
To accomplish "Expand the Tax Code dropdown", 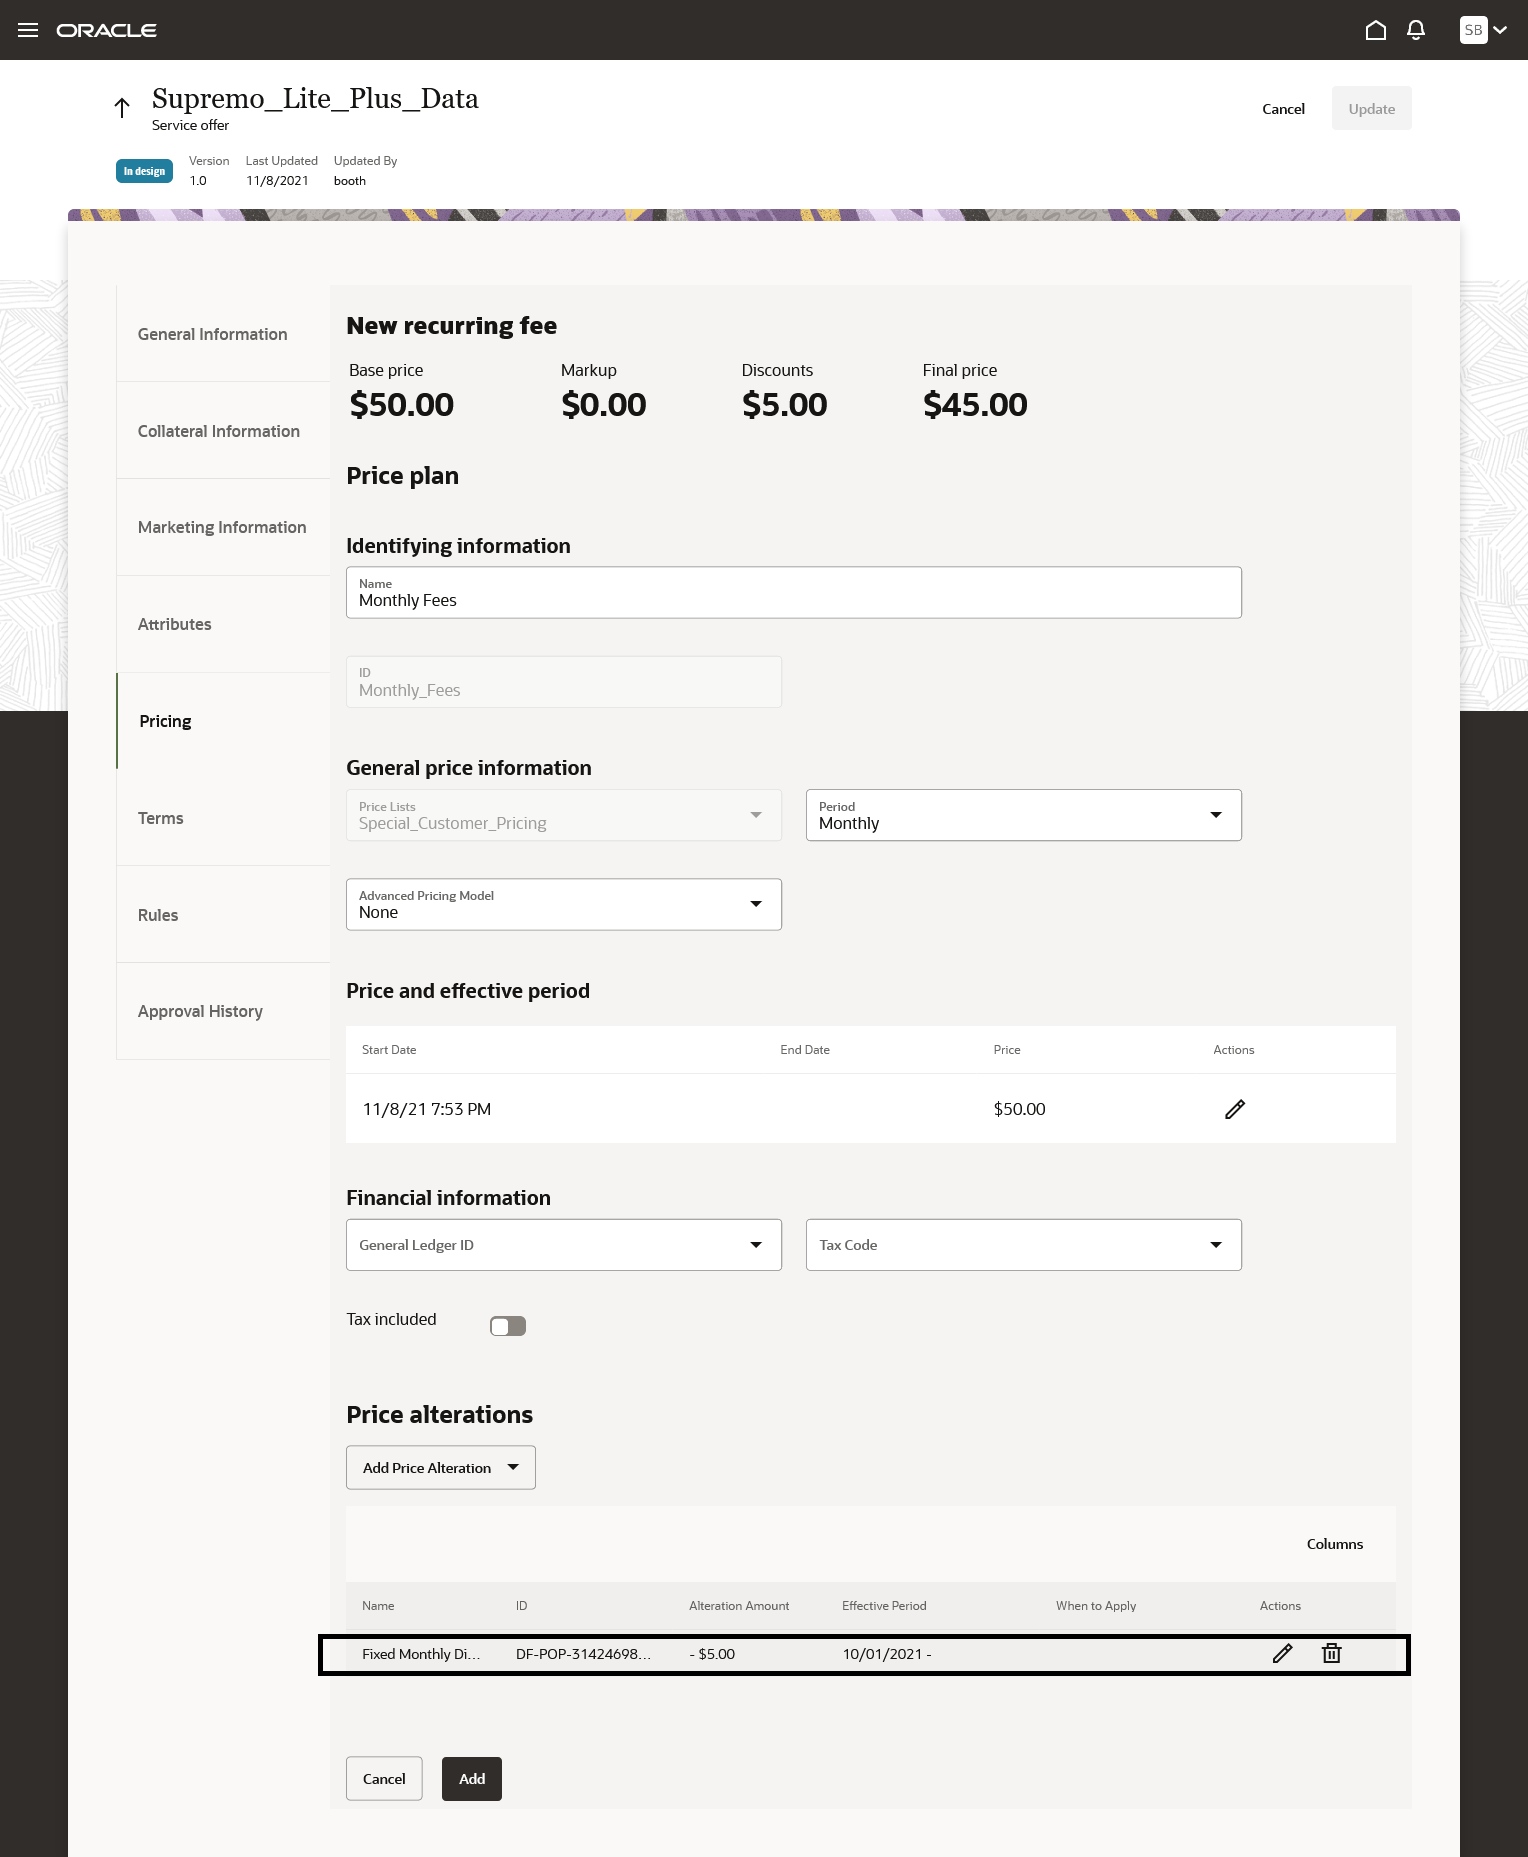I will coord(1023,1245).
